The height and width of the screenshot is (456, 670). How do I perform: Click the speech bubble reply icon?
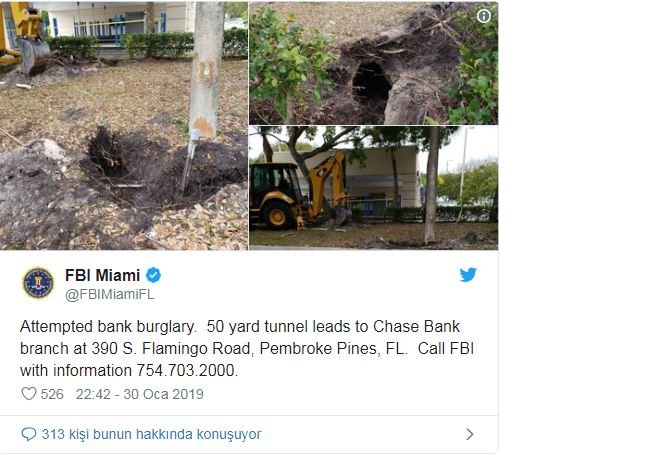(29, 434)
